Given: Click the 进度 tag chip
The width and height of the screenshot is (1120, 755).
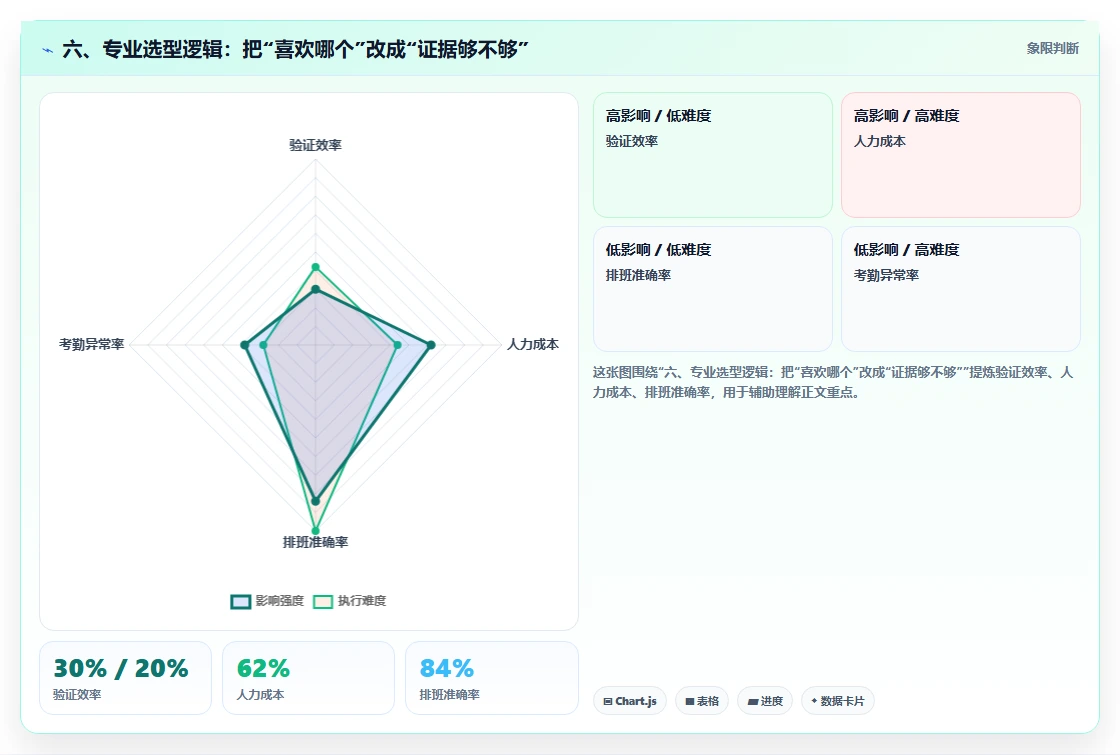Looking at the screenshot, I should 765,701.
